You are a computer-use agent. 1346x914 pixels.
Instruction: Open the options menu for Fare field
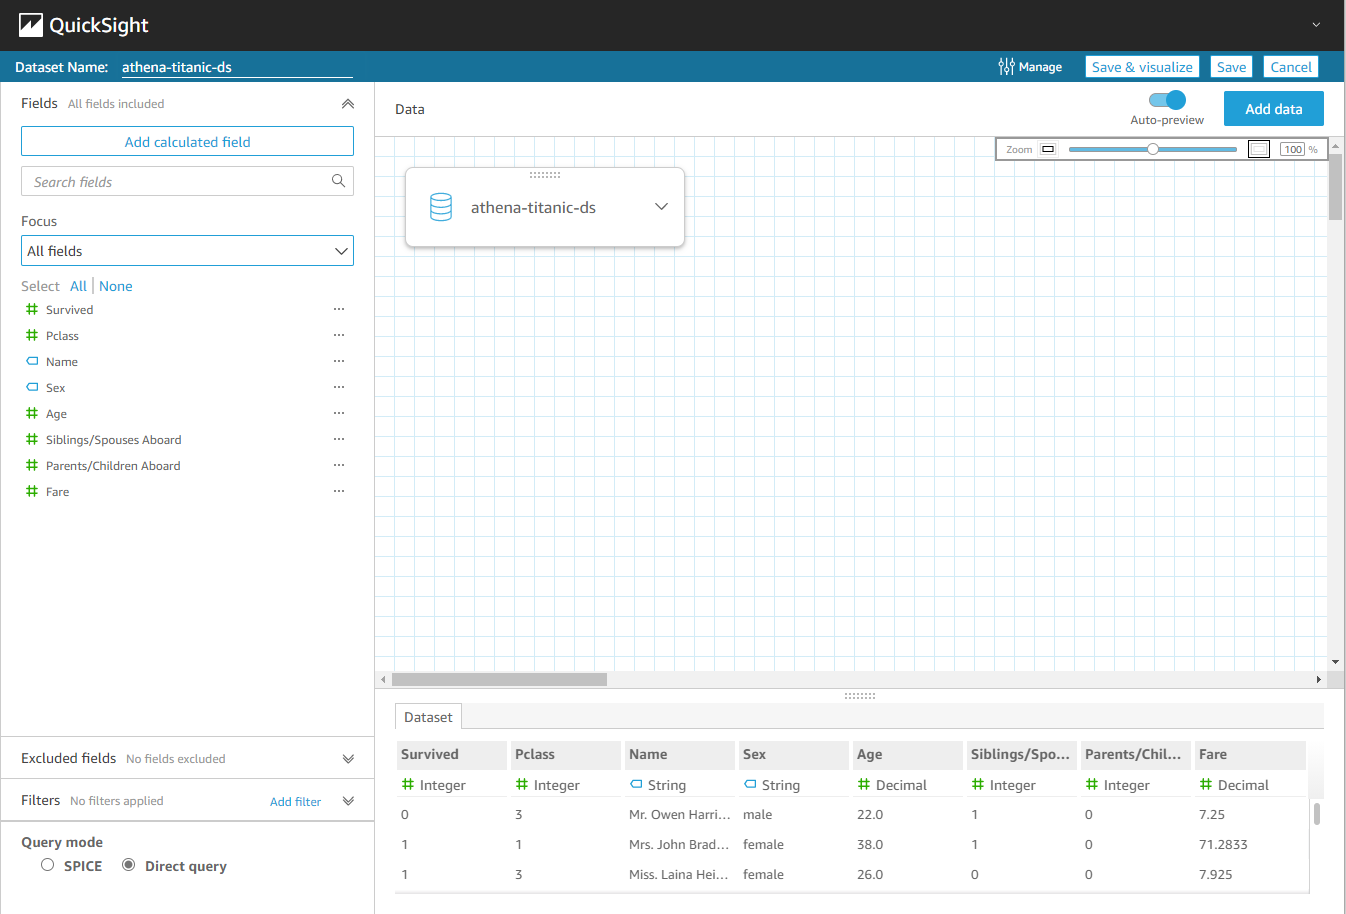coord(339,492)
